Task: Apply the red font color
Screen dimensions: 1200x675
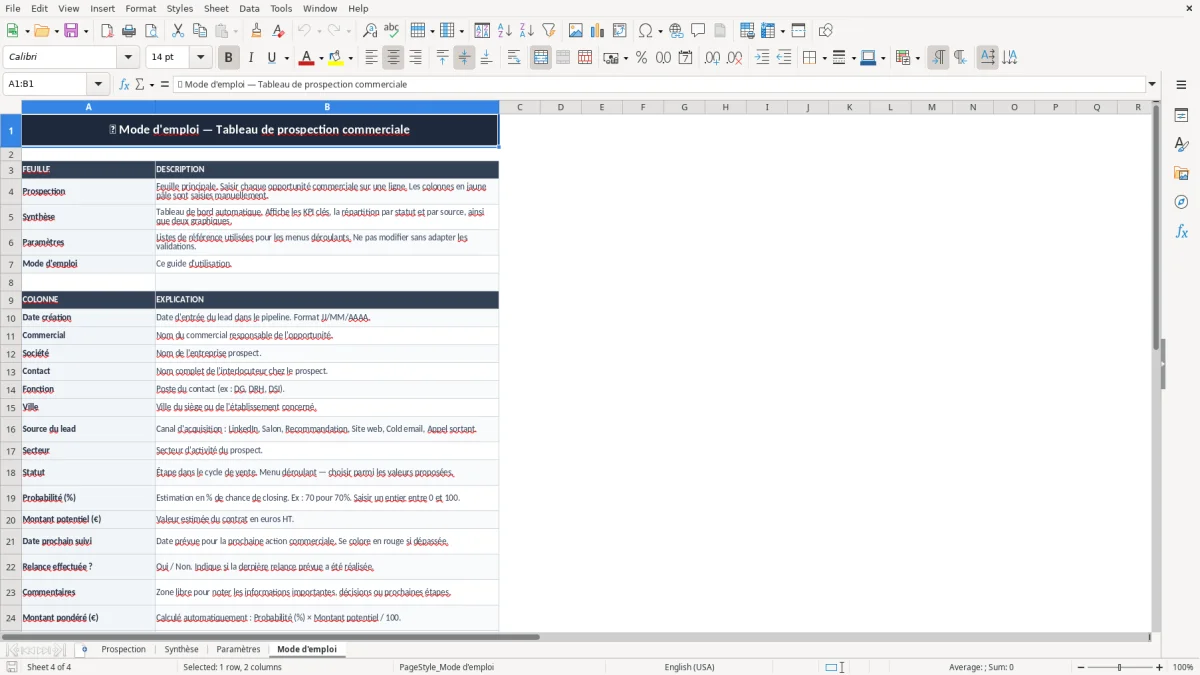Action: point(306,58)
